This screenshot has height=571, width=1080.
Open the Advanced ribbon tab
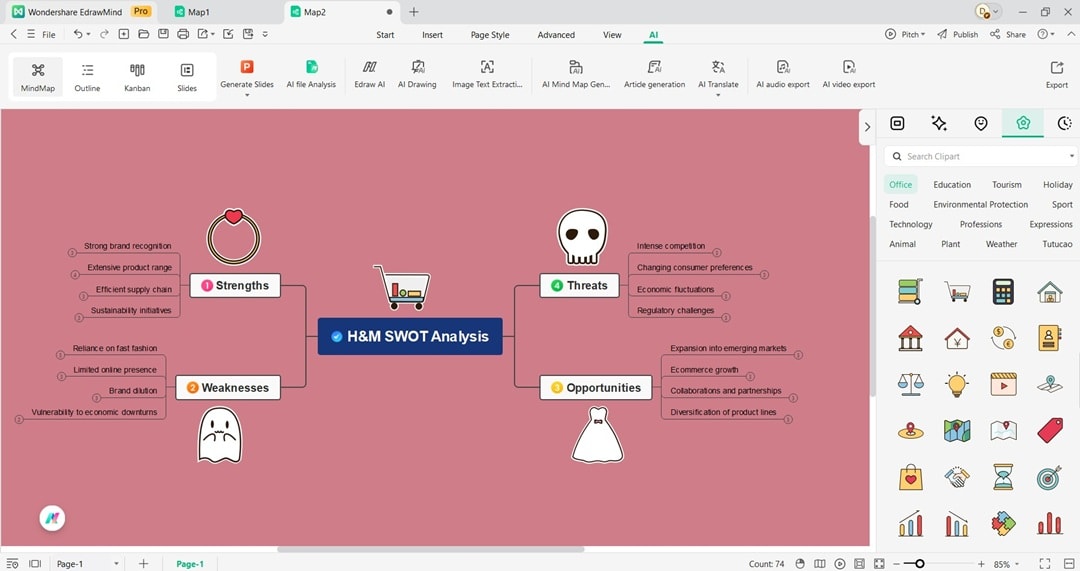[556, 34]
